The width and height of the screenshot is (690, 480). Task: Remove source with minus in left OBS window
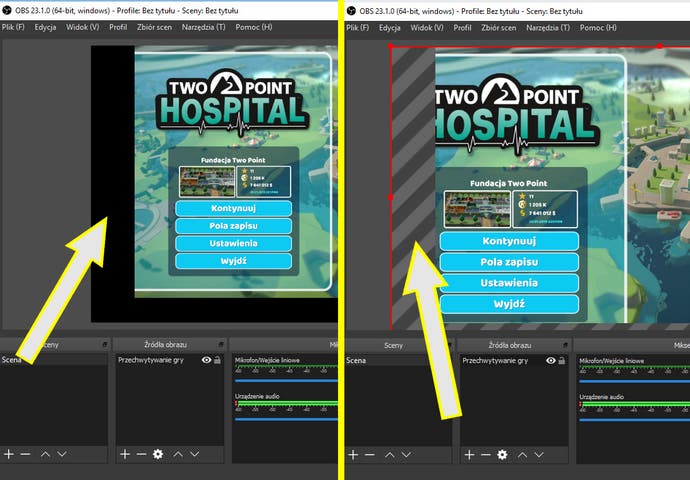point(141,454)
